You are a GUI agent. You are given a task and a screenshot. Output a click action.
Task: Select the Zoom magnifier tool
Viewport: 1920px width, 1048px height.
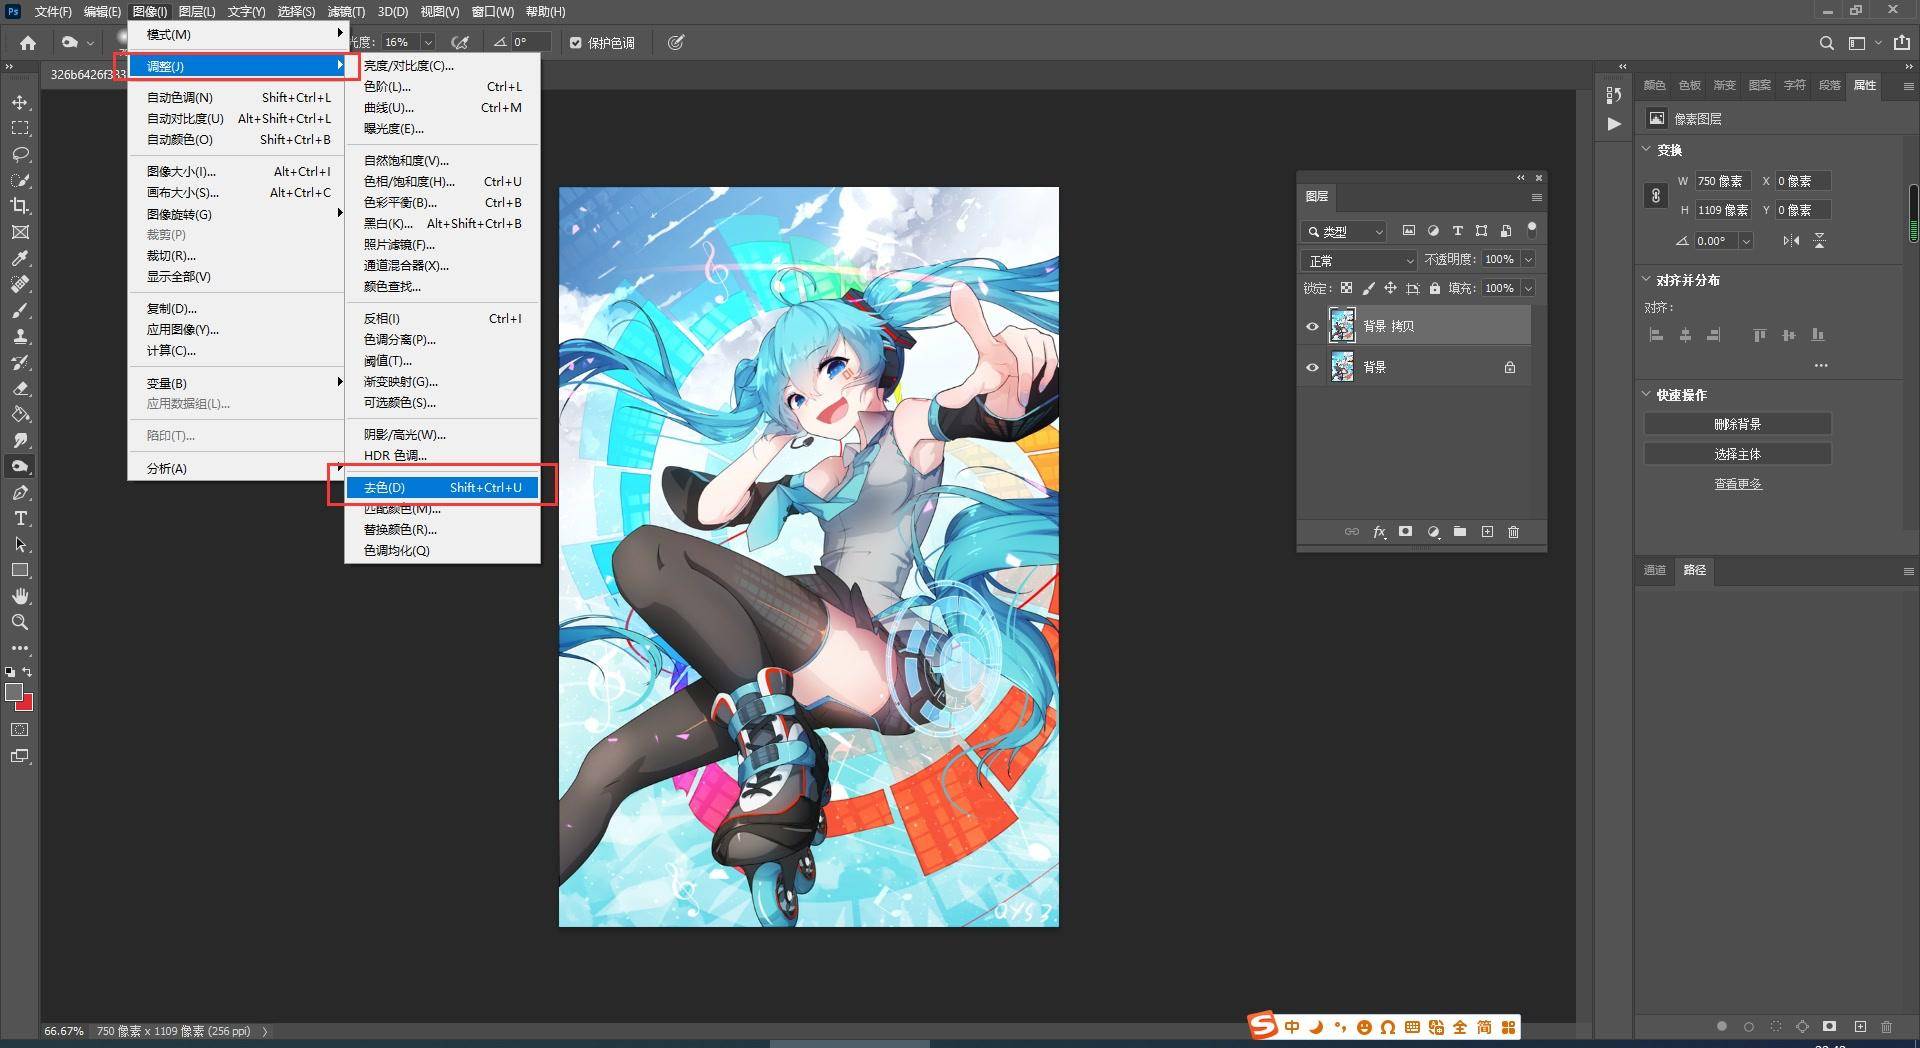pyautogui.click(x=20, y=622)
